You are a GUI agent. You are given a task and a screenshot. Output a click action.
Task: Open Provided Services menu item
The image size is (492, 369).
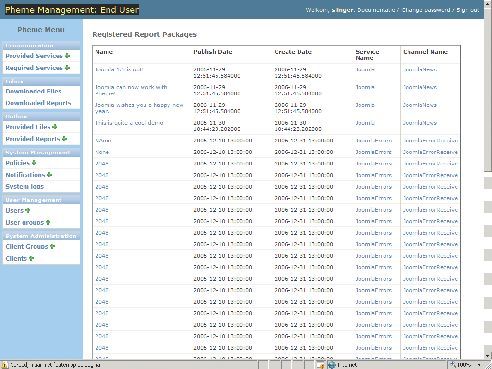click(34, 56)
